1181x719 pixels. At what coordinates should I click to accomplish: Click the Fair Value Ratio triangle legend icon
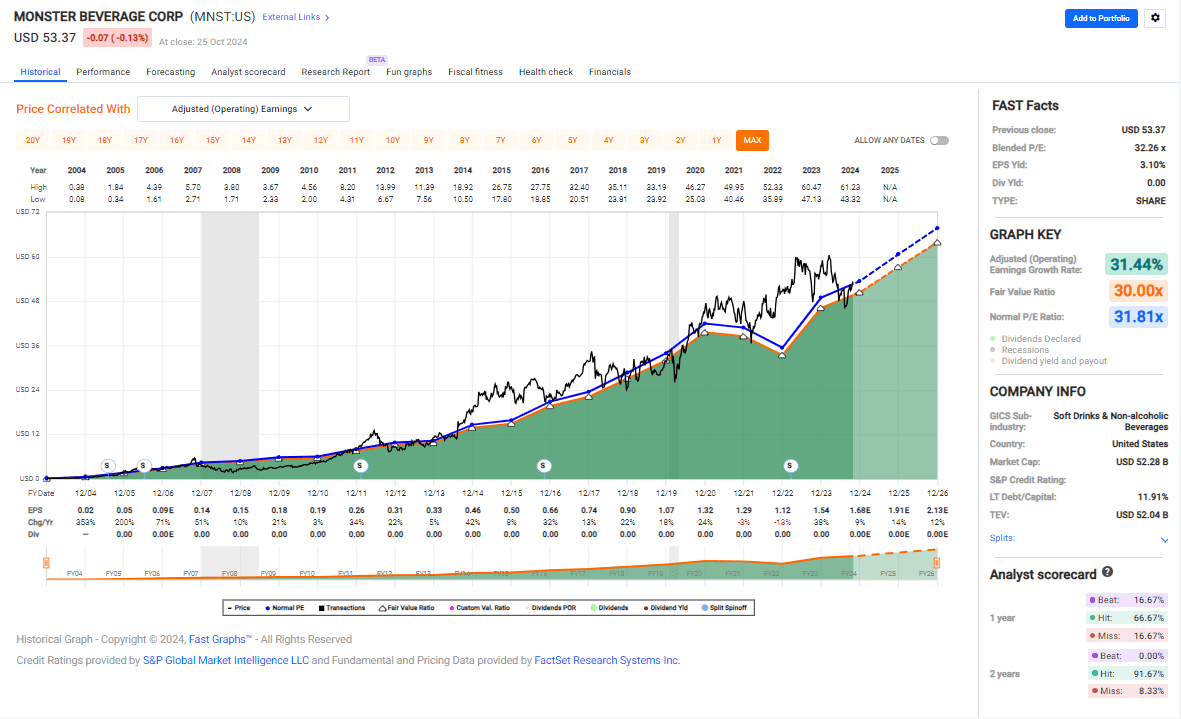click(381, 607)
